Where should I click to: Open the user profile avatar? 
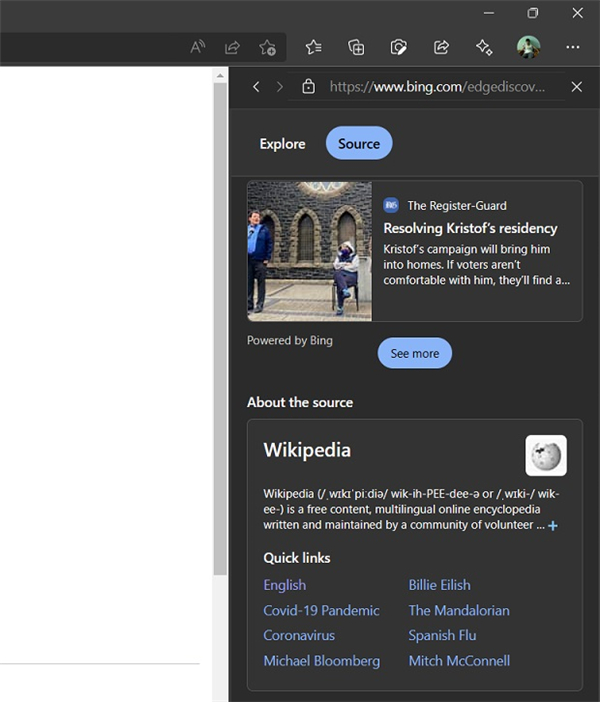(528, 47)
